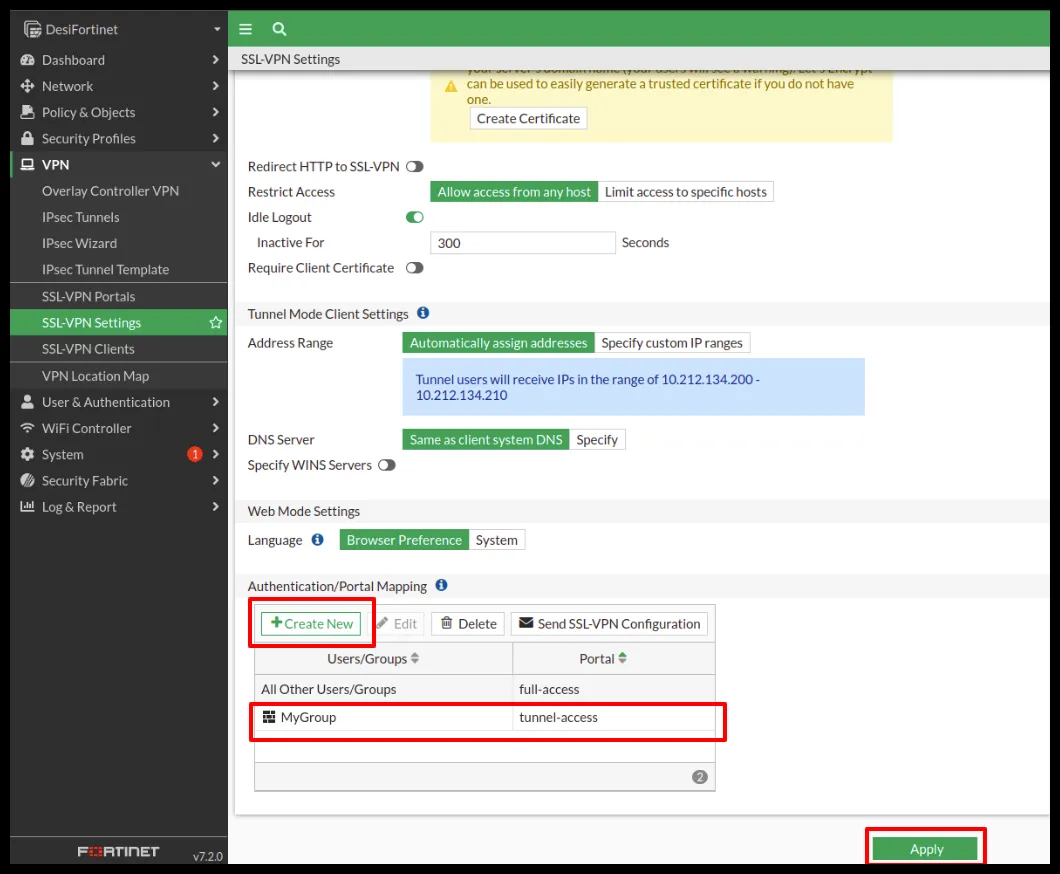This screenshot has height=874, width=1060.
Task: Click the Network cross-arrows icon
Action: point(28,86)
